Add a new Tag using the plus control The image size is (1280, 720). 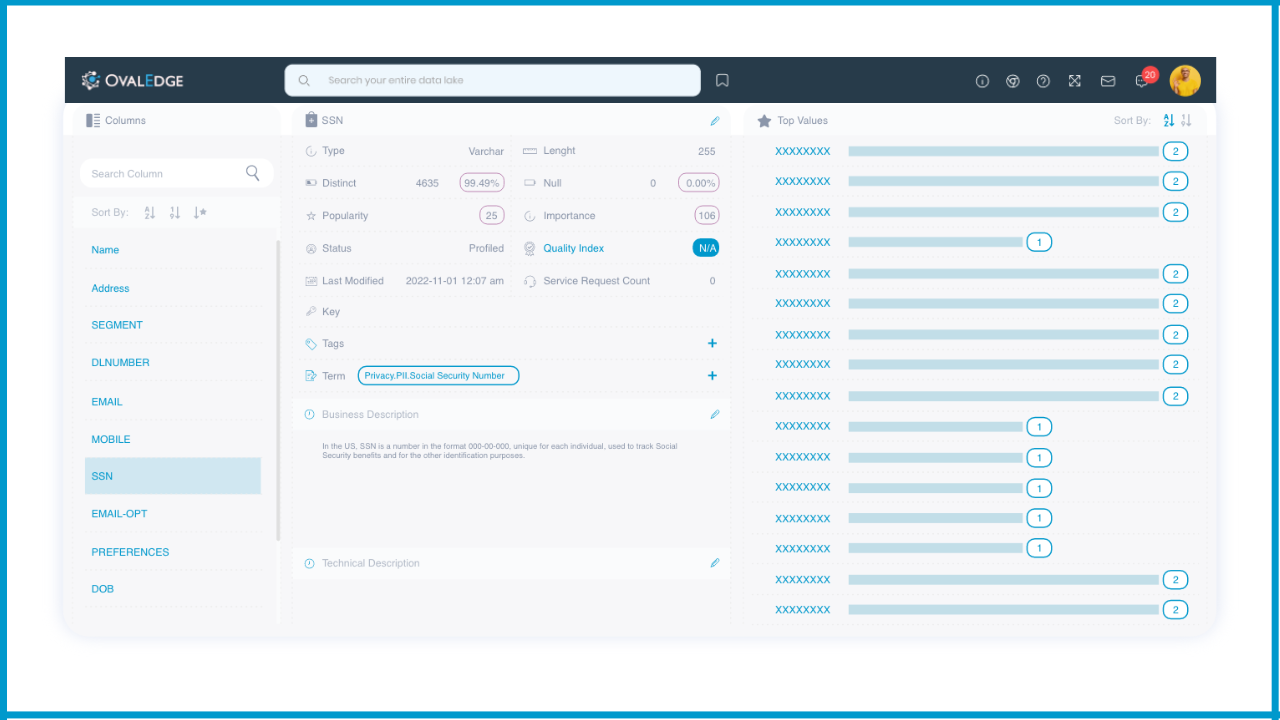point(712,343)
